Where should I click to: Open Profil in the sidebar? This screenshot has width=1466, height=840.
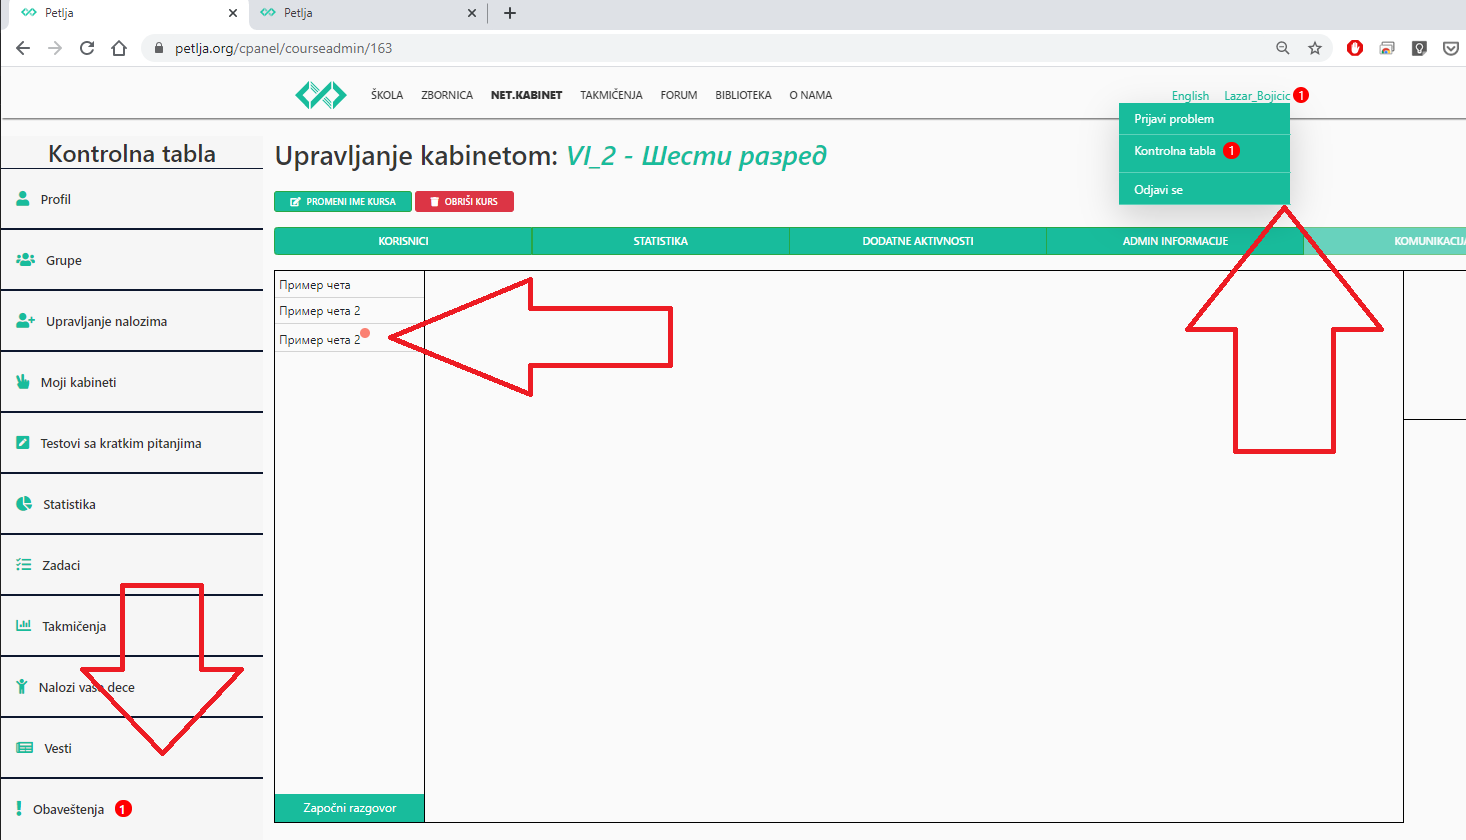coord(55,200)
